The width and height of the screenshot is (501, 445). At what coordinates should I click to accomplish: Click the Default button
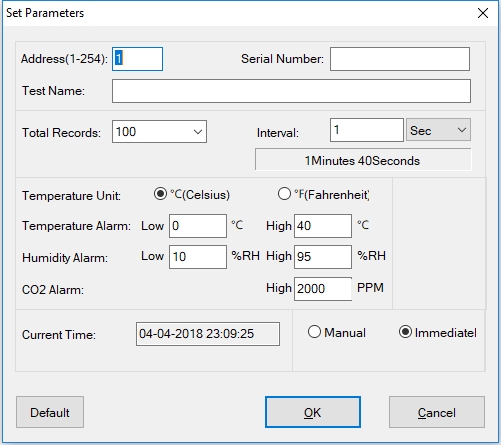[x=50, y=412]
